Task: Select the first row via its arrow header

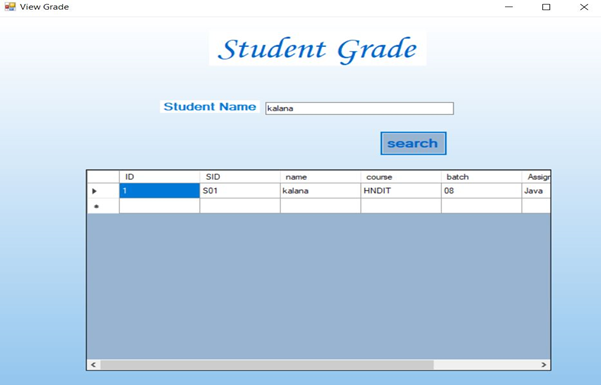Action: coord(103,191)
